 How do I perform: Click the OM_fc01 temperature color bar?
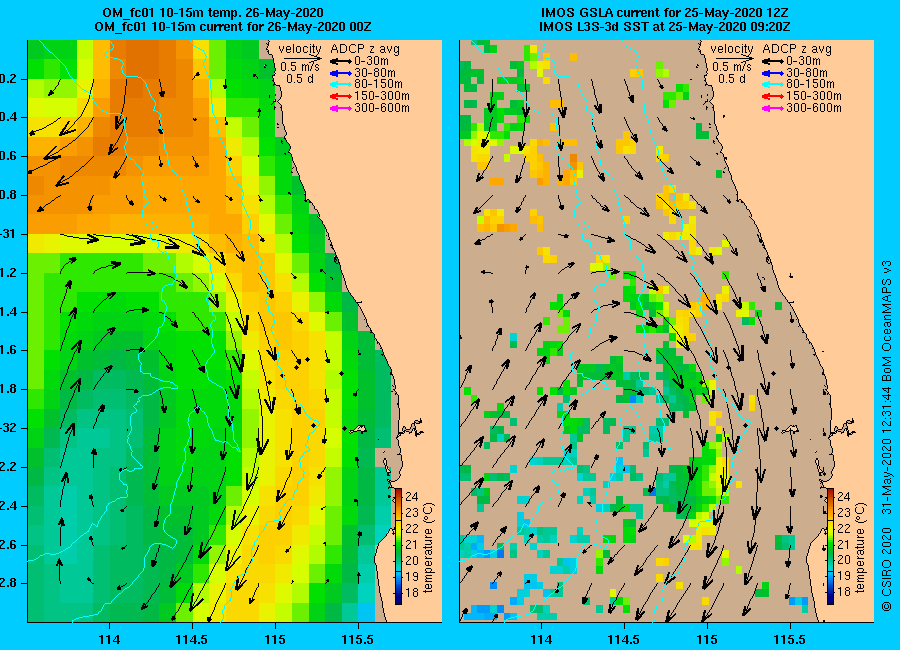coord(398,546)
